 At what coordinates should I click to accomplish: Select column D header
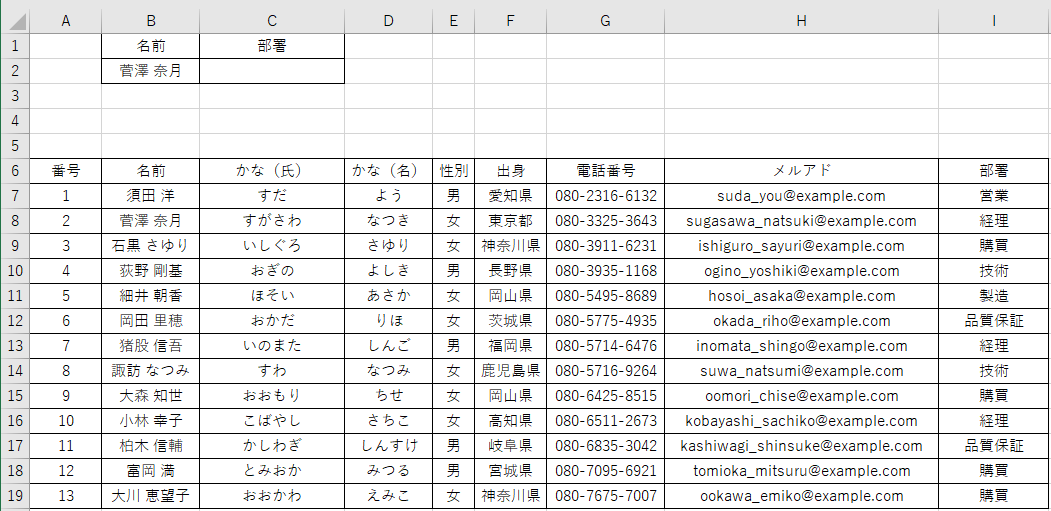point(389,21)
